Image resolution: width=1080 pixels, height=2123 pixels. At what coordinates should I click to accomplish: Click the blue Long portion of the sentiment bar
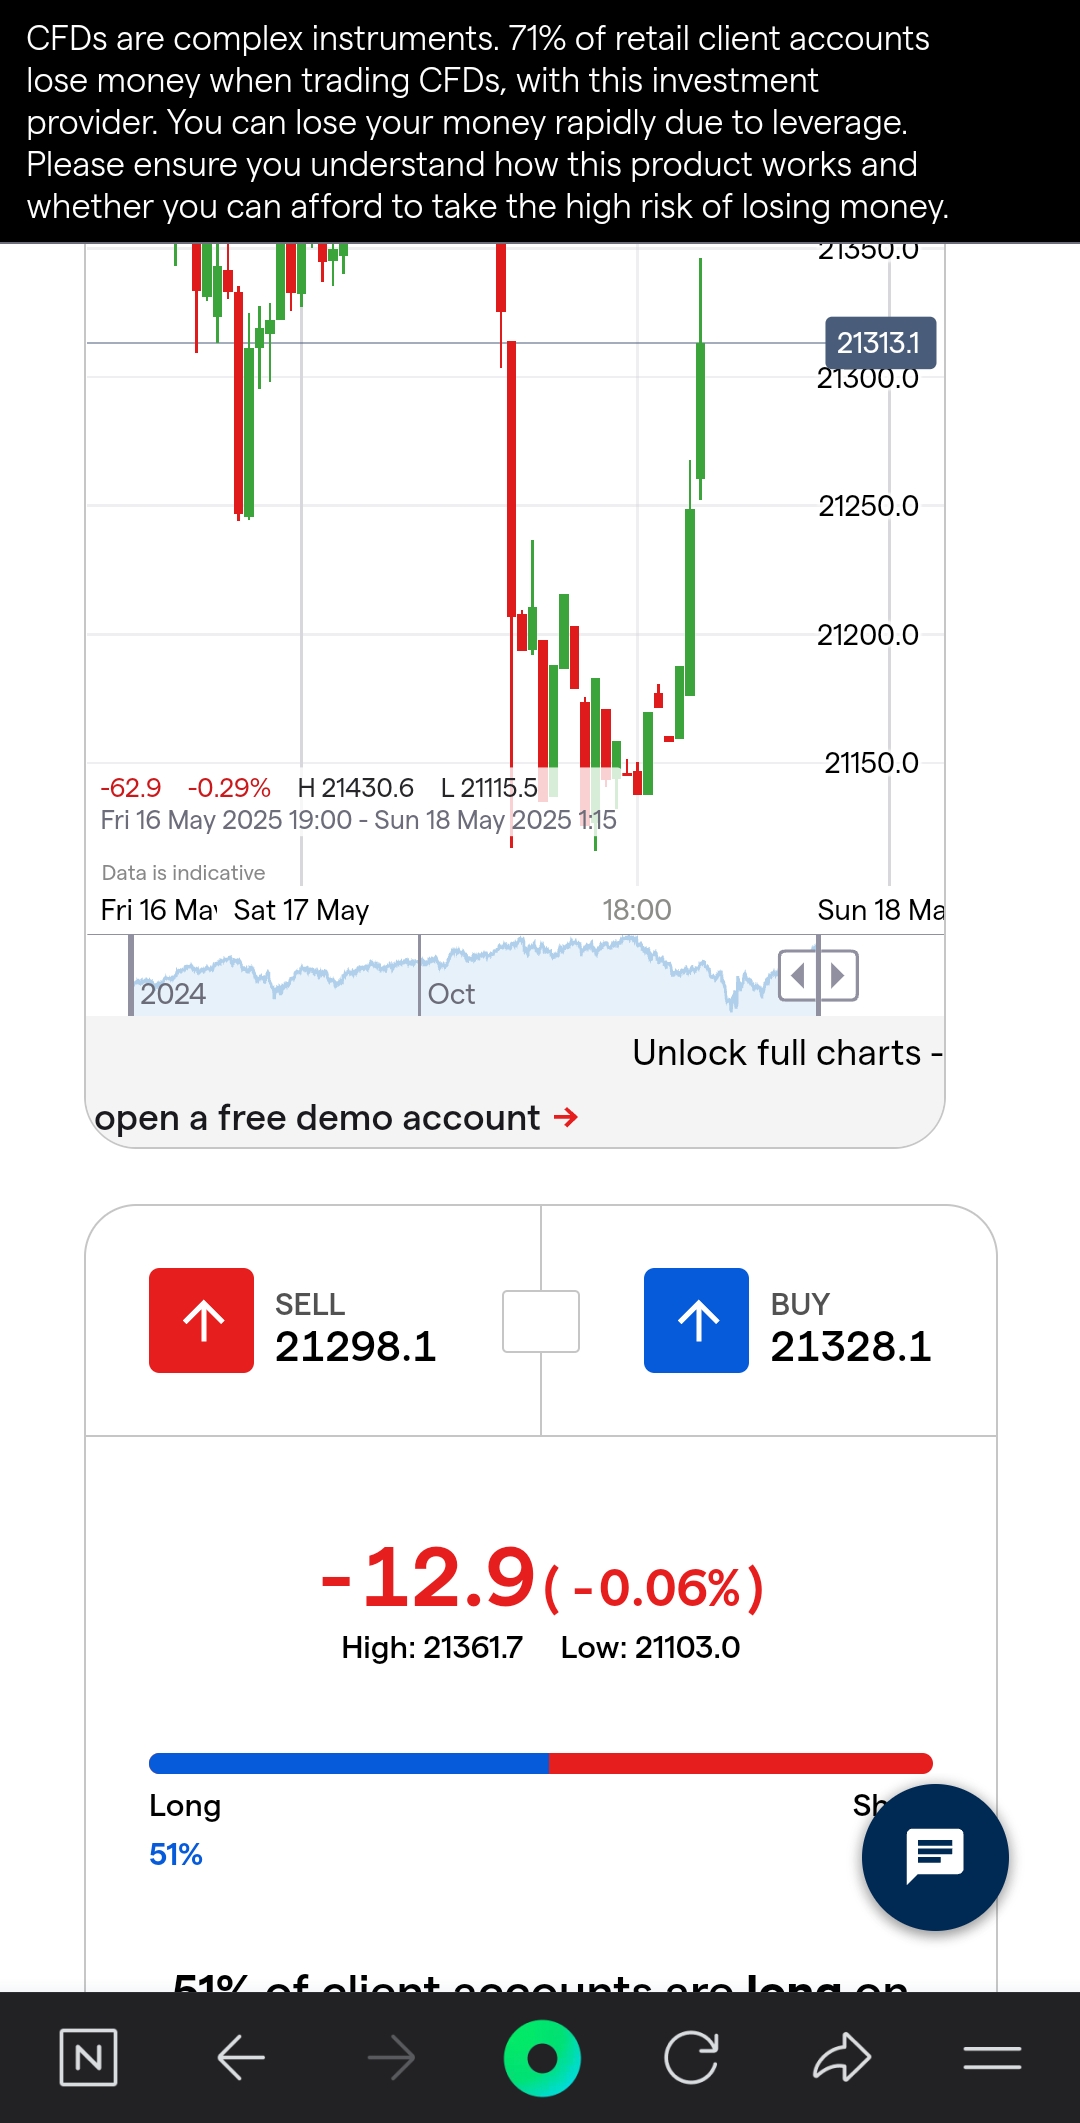tap(348, 1763)
